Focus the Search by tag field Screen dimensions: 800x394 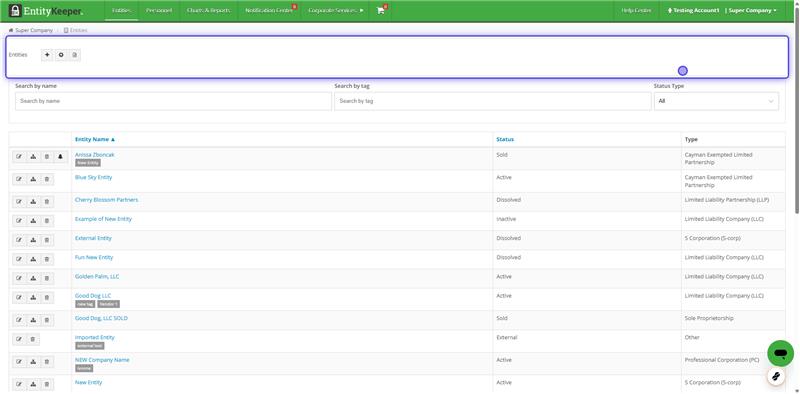click(x=493, y=101)
